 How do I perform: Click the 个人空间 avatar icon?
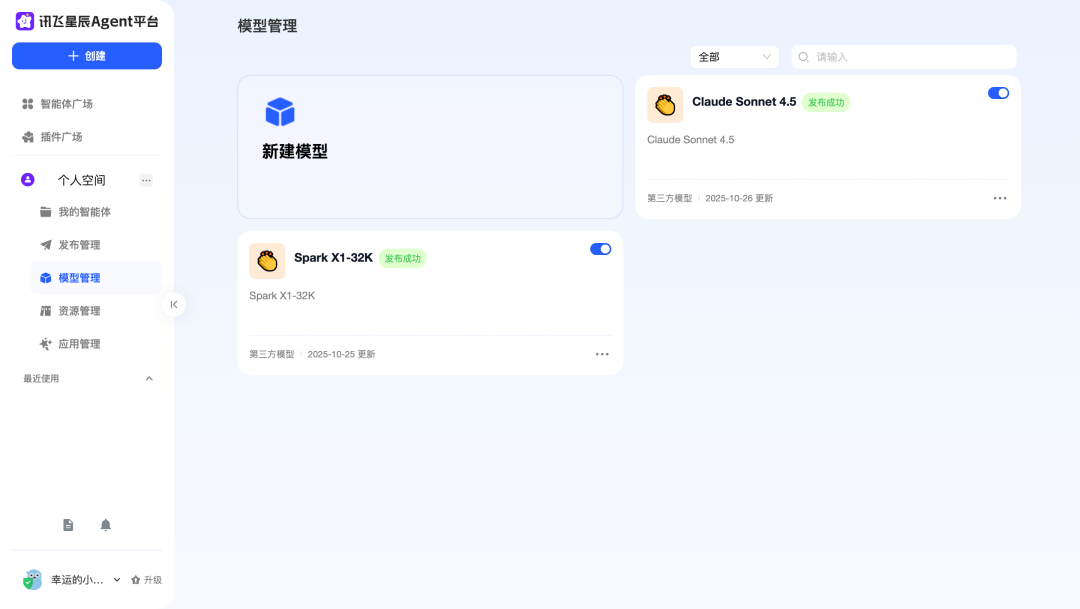pos(28,180)
